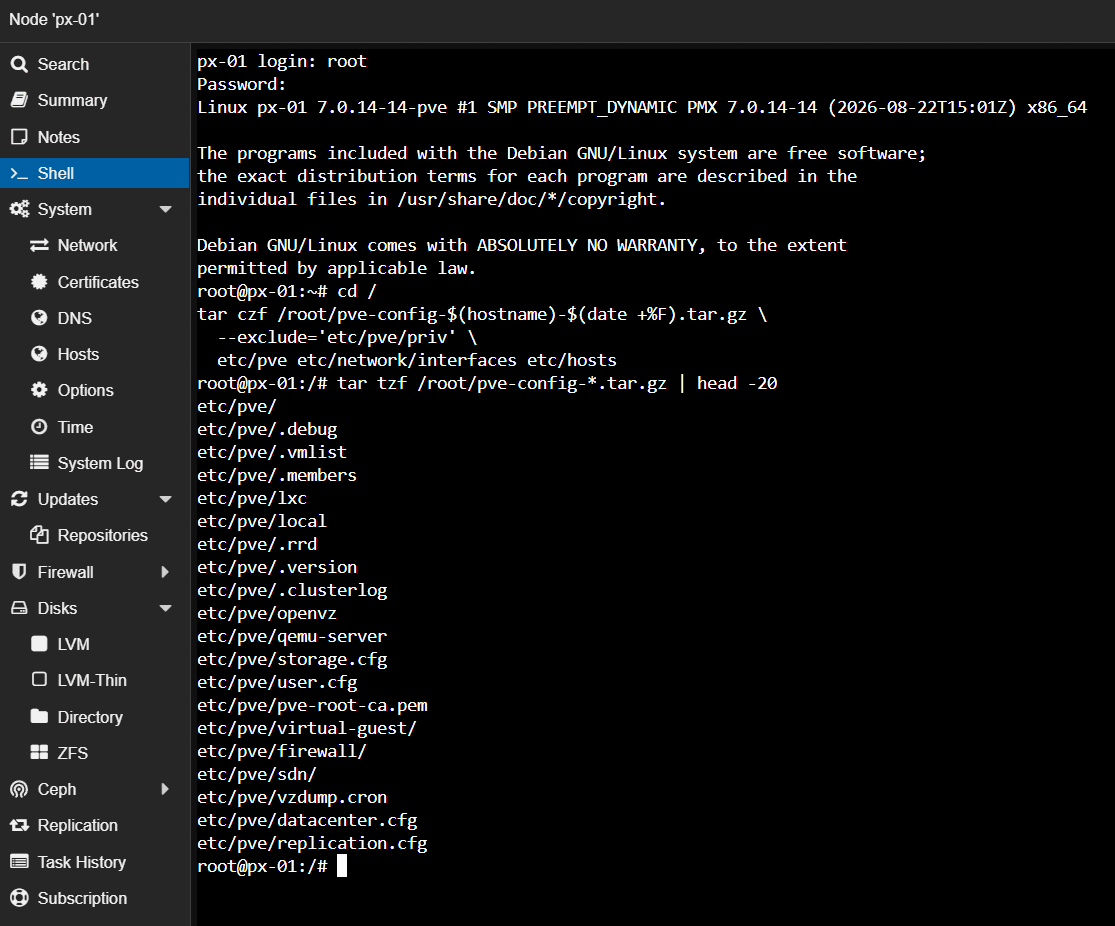Screen dimensions: 1115x926
Task: Expand the Ceph section arrow
Action: 165,789
